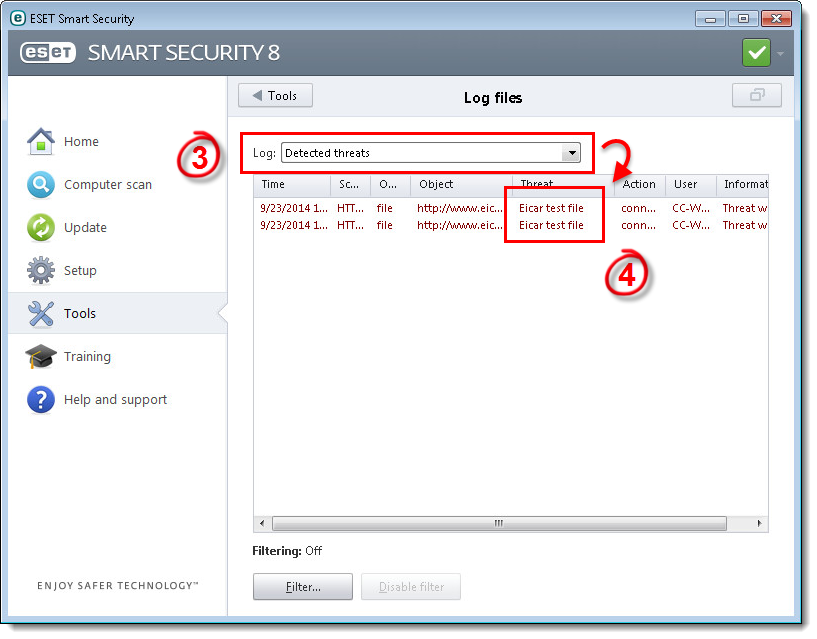This screenshot has height=639, width=817.
Task: Click the green Update arrows icon
Action: click(x=41, y=228)
